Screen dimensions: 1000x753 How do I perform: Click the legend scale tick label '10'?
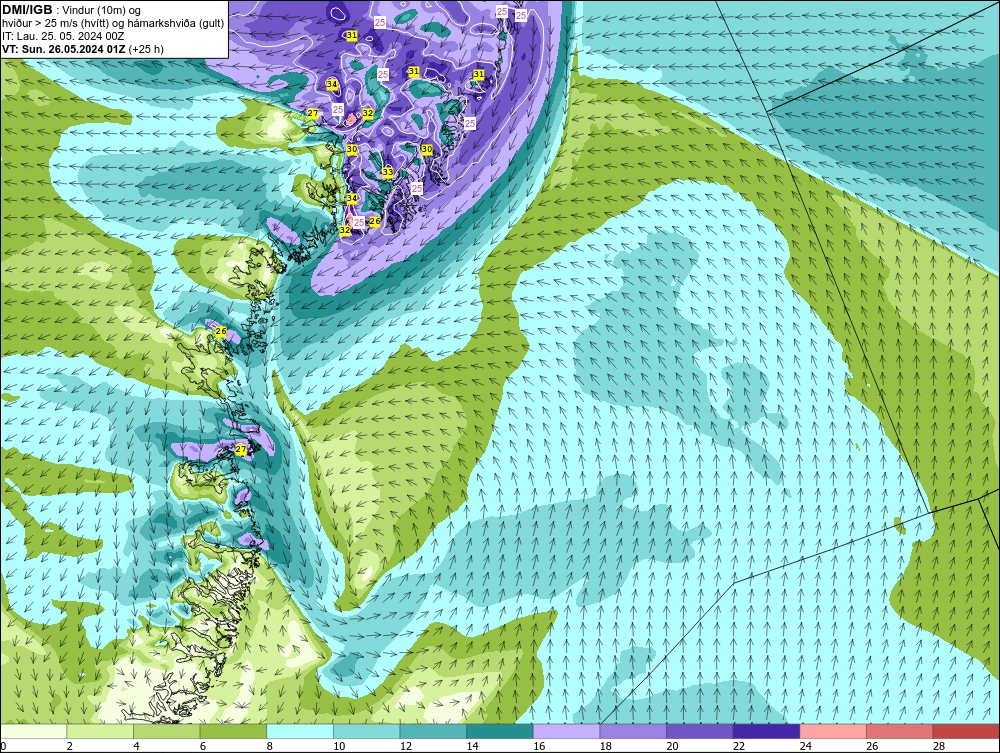point(339,746)
